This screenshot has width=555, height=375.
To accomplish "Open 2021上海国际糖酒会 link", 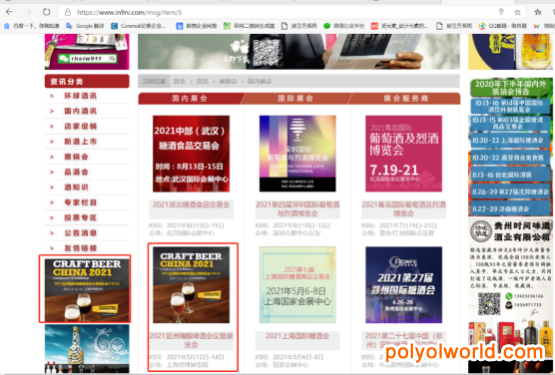I will (297, 336).
